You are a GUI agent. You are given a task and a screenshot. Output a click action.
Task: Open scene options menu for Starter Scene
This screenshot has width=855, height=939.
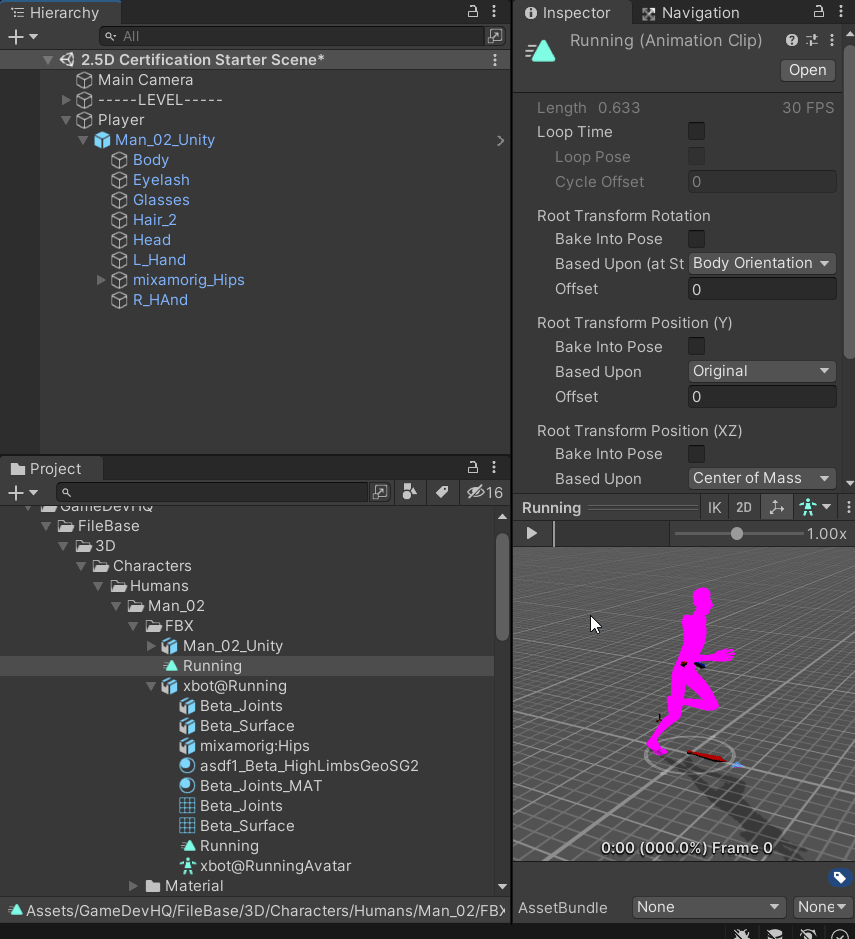point(495,60)
